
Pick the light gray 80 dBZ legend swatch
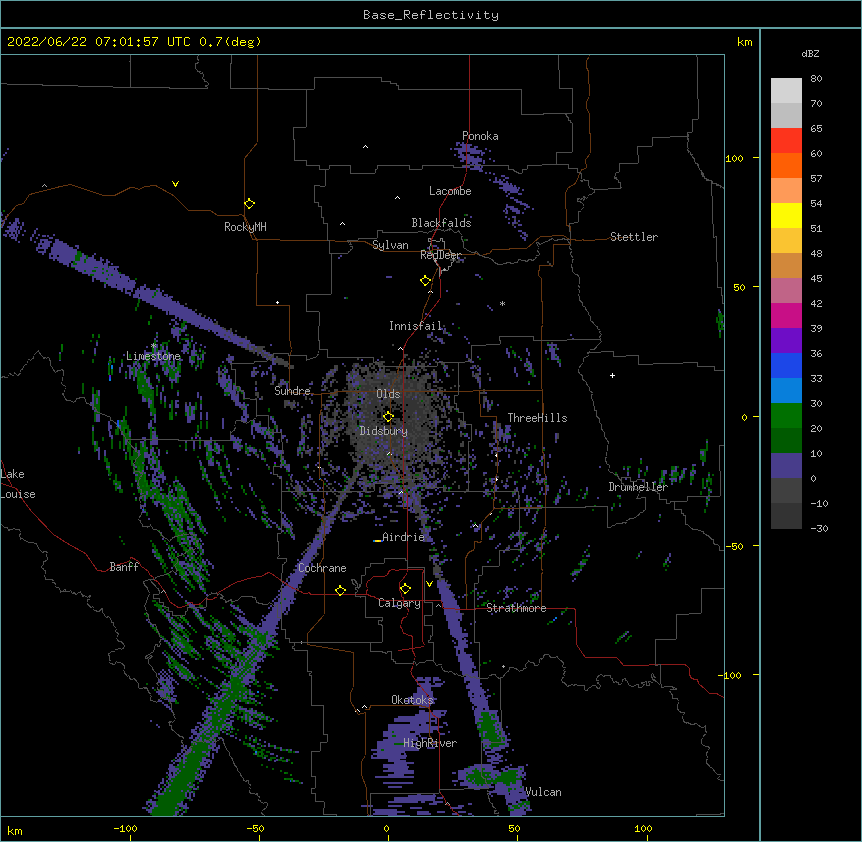pyautogui.click(x=786, y=91)
